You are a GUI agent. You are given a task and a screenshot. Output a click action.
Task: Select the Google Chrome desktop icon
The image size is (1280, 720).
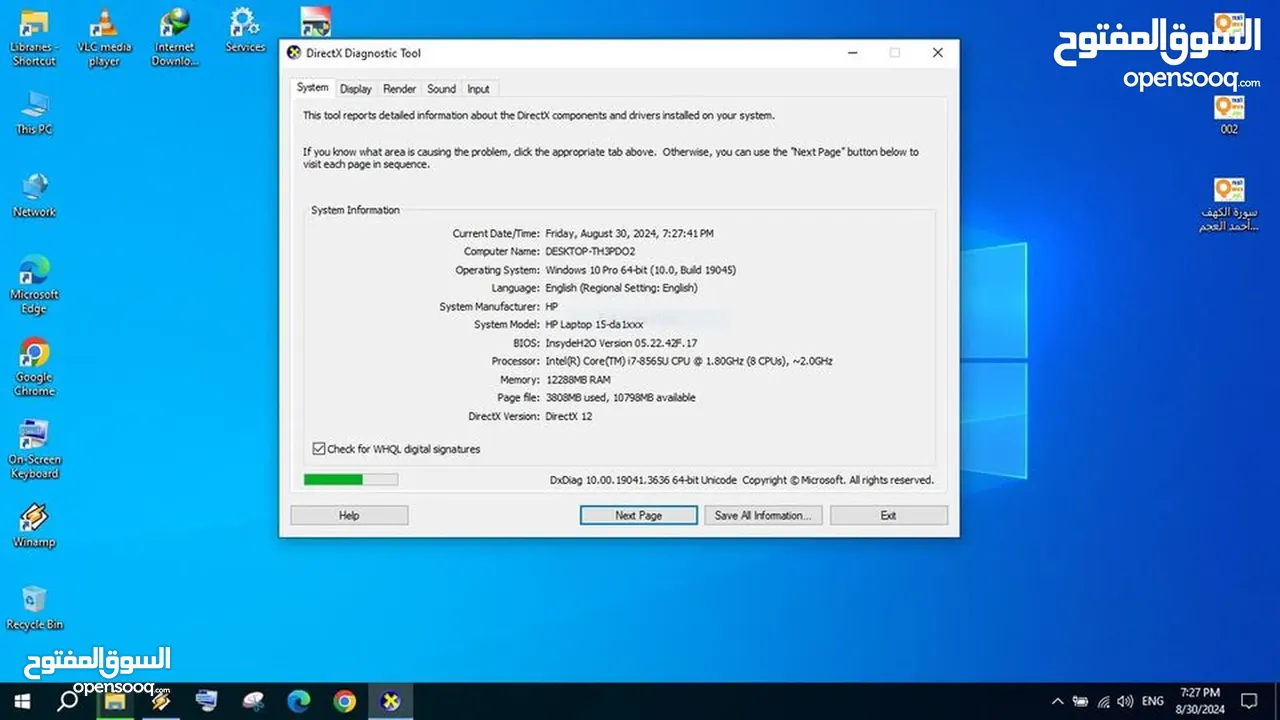(34, 367)
